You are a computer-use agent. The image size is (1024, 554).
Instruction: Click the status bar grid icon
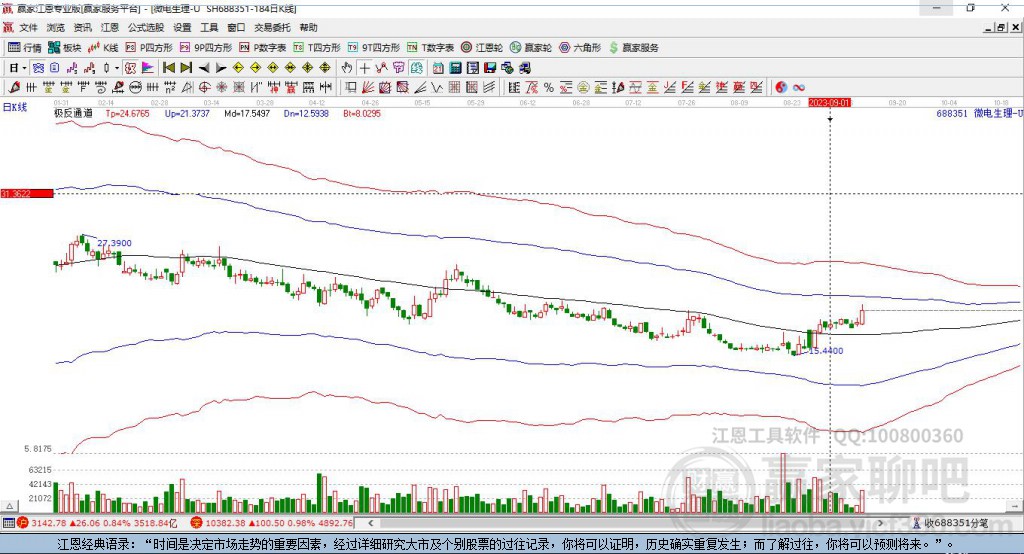[8, 523]
